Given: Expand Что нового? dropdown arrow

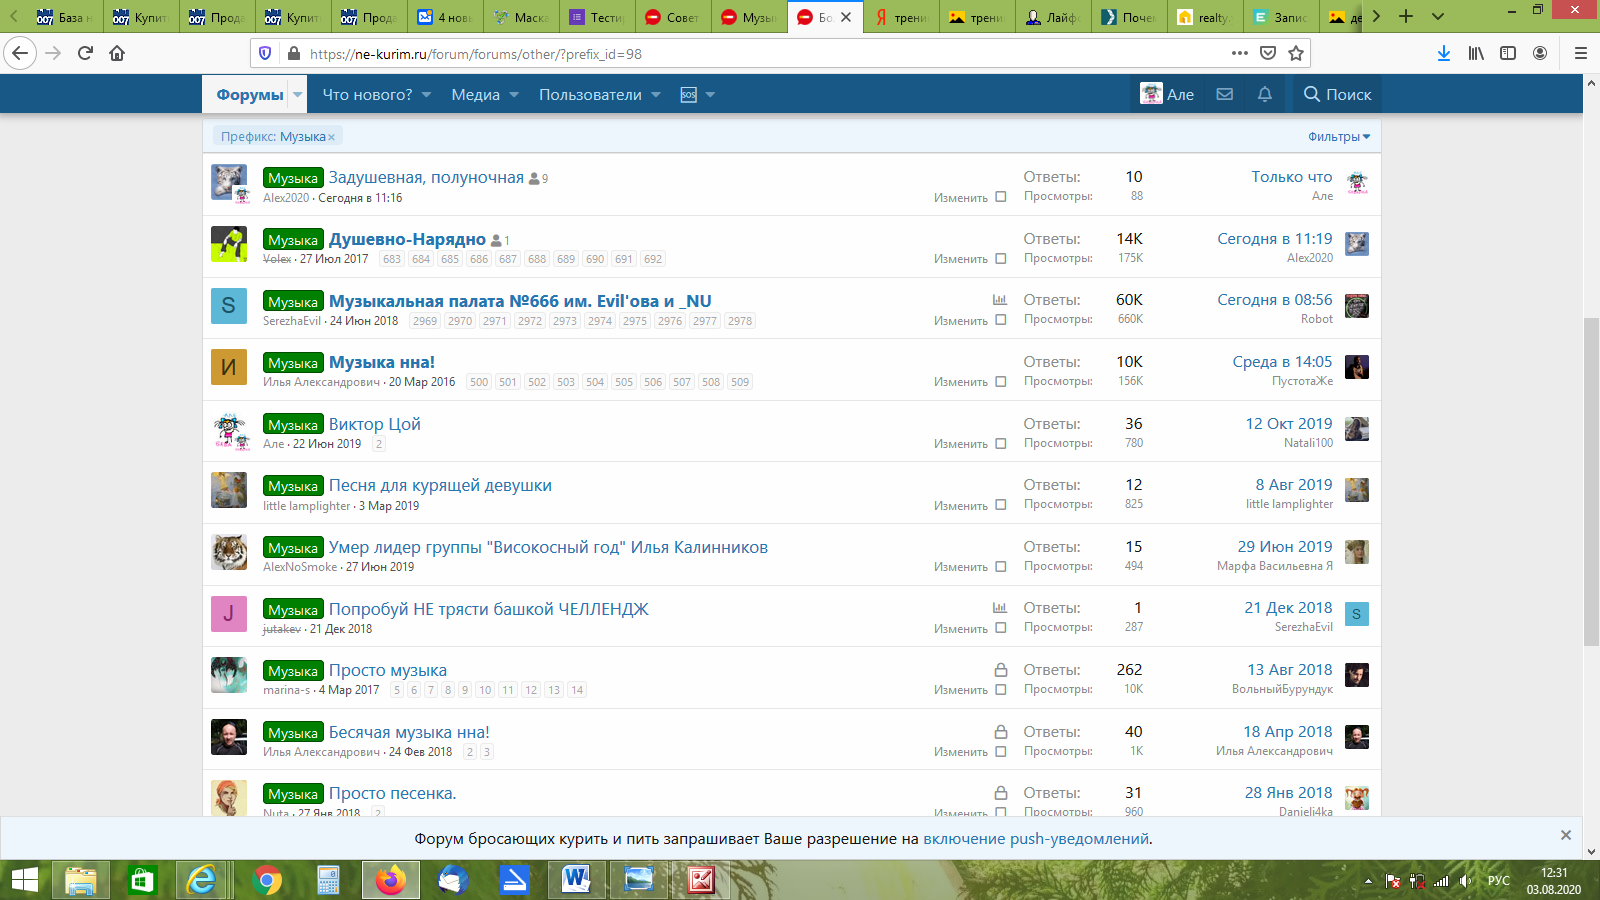Looking at the screenshot, I should click(427, 95).
